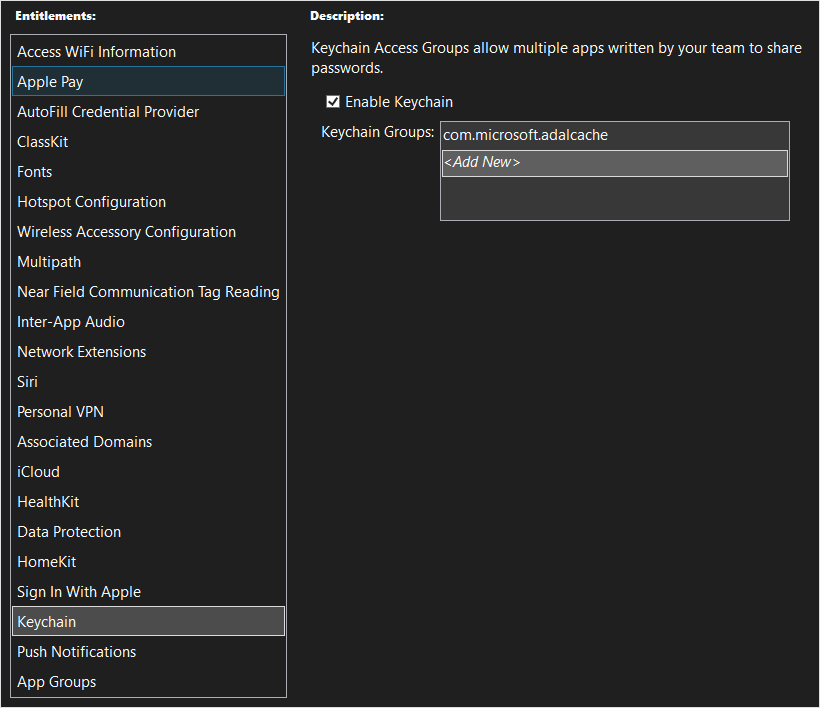
Task: Select the Siri entitlement
Action: coord(28,382)
